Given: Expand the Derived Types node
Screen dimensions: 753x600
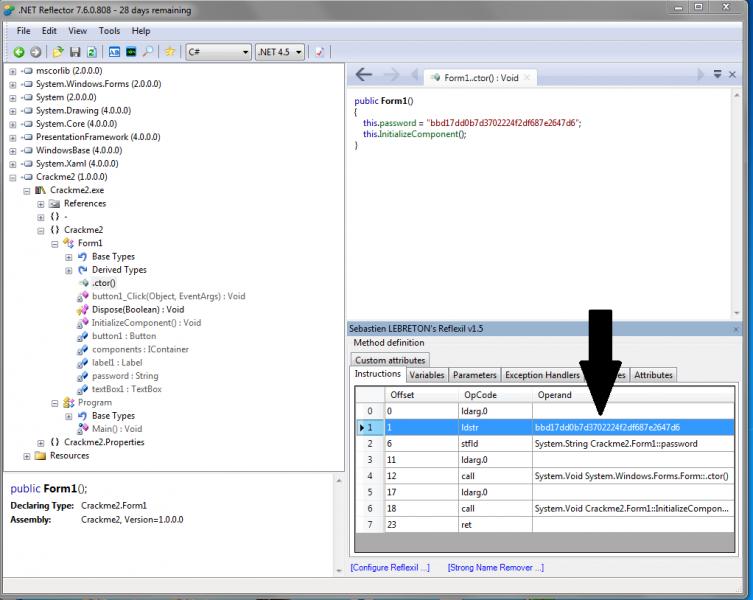Looking at the screenshot, I should click(x=69, y=270).
